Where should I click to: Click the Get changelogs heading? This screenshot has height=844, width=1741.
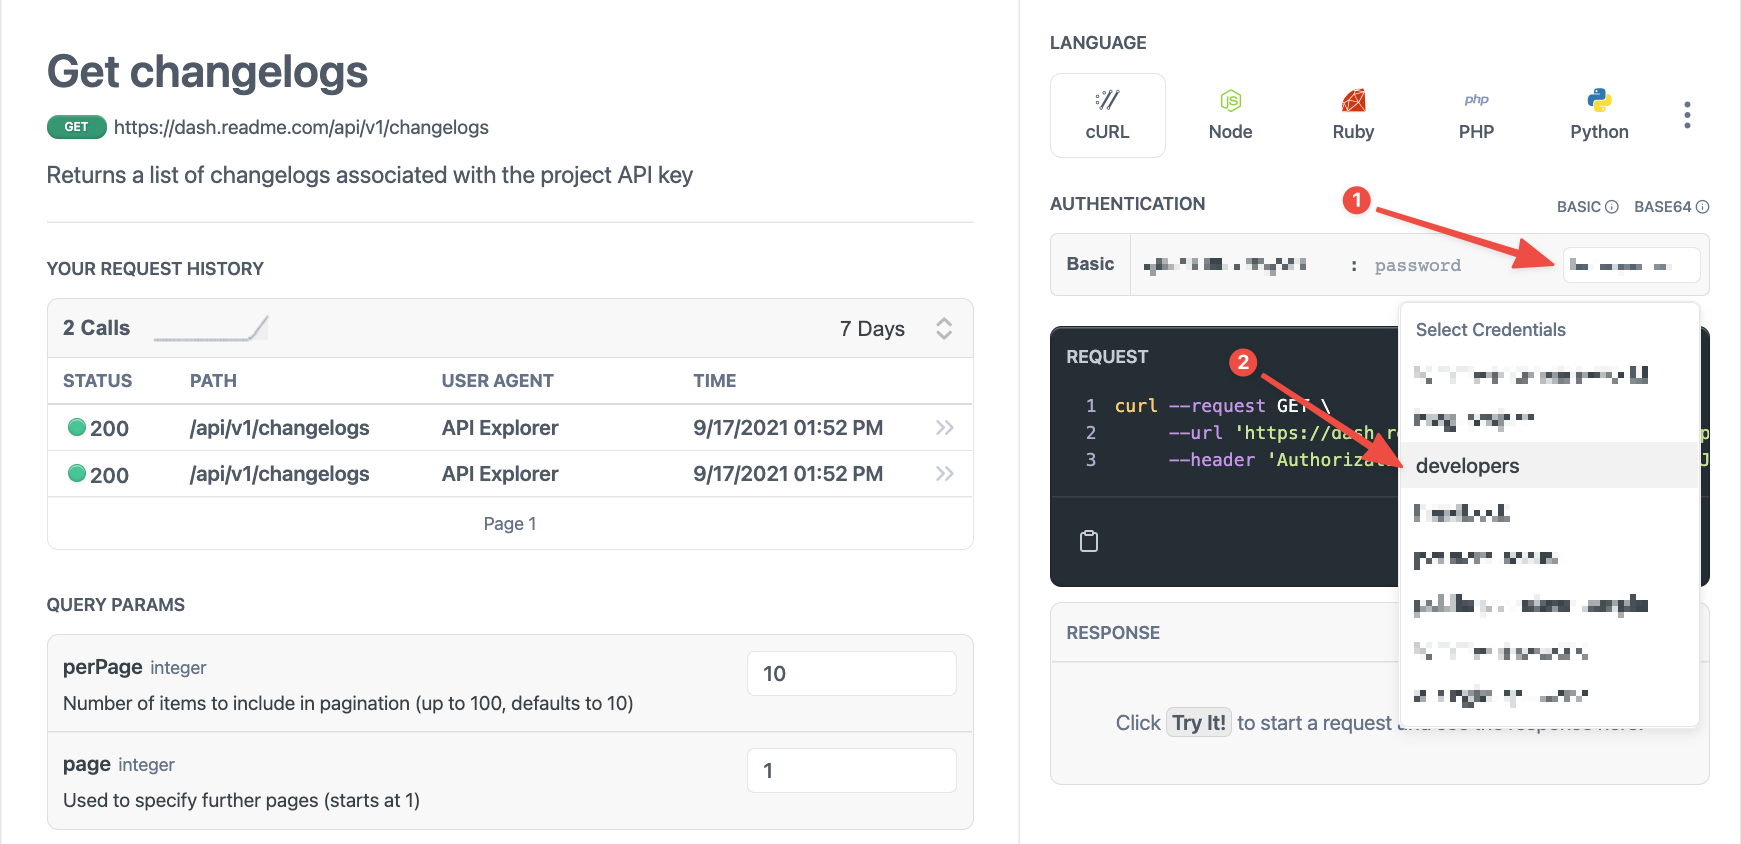click(207, 72)
